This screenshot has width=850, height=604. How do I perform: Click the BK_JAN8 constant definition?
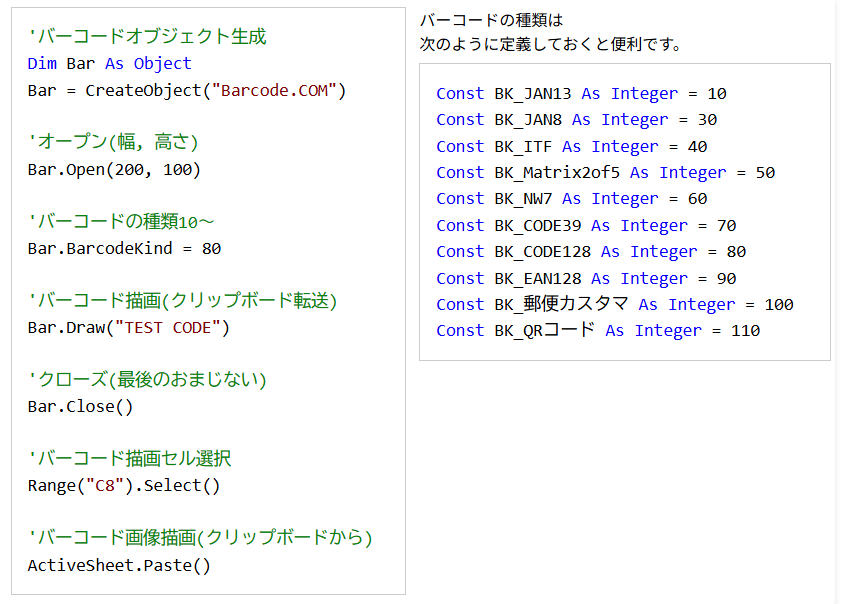tap(576, 120)
